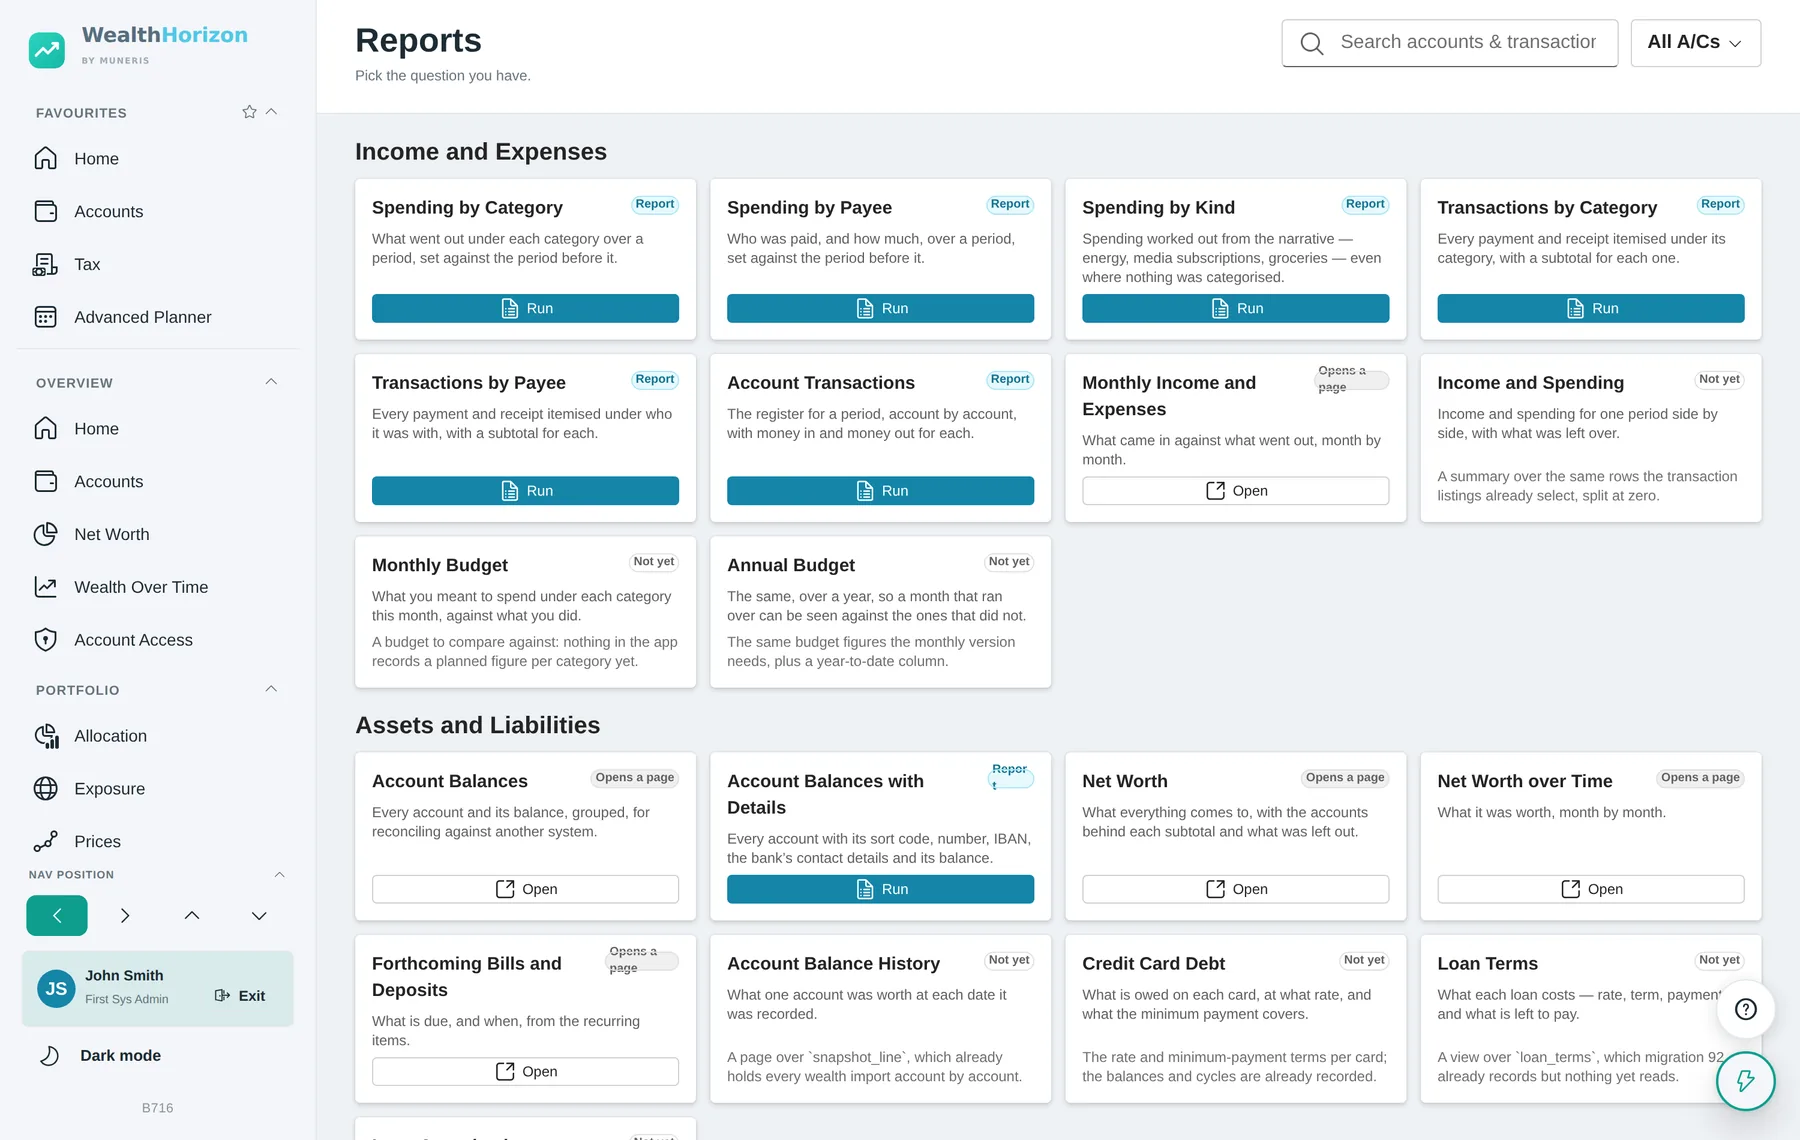Click the Wealth Over Time chart icon
Viewport: 1800px width, 1140px height.
click(x=46, y=588)
